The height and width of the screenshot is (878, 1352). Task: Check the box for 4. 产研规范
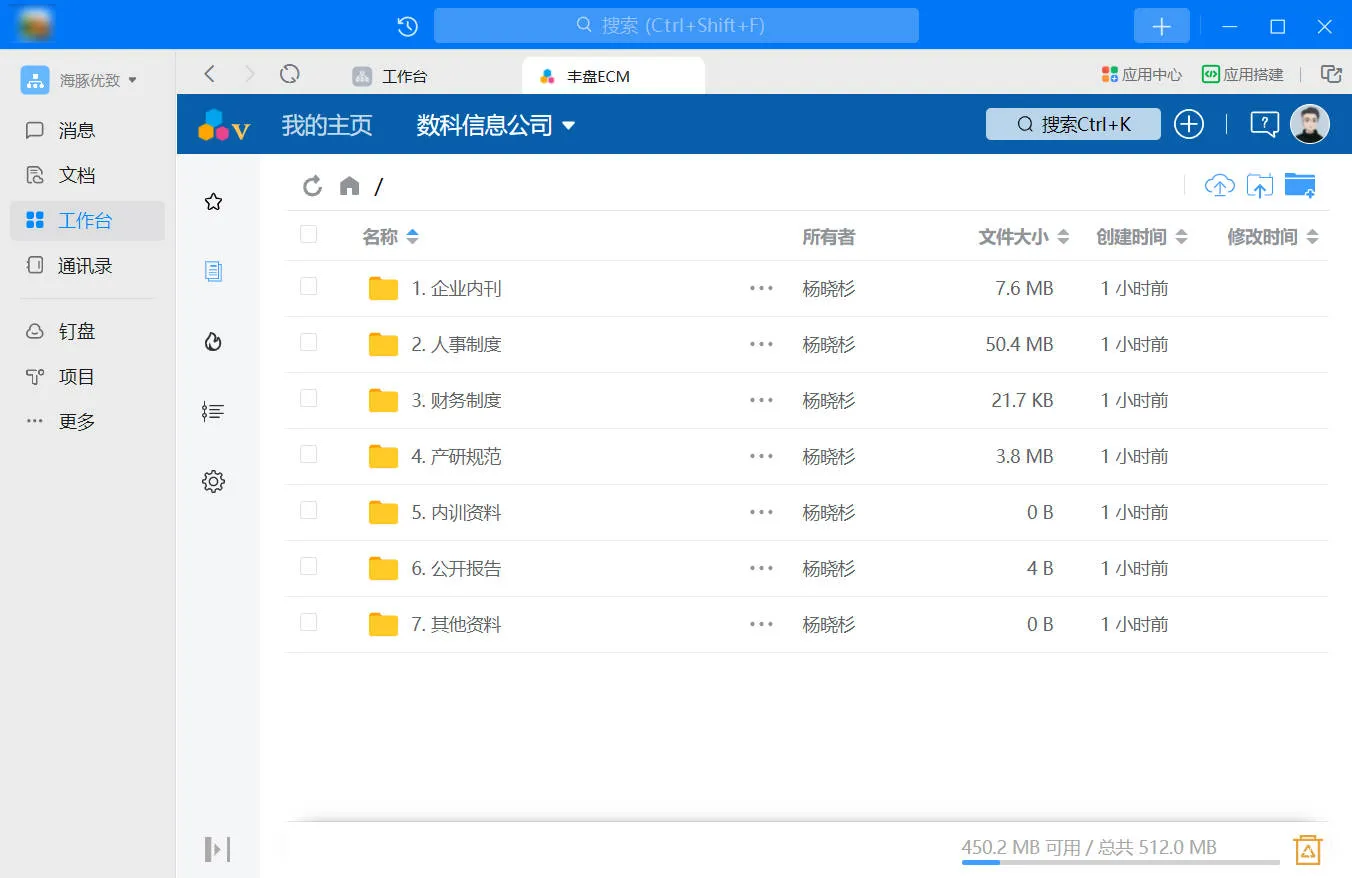coord(308,454)
